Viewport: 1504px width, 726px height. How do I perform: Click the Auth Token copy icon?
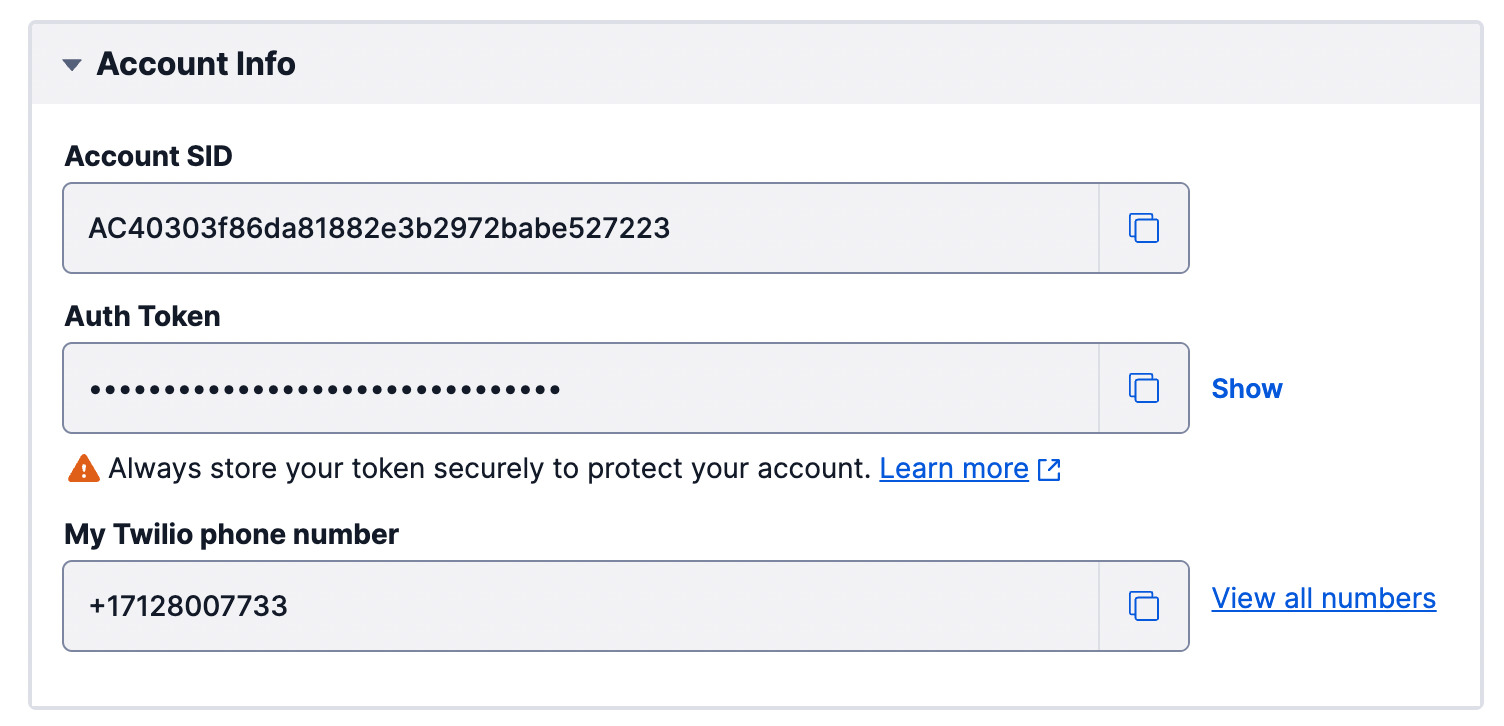pyautogui.click(x=1143, y=388)
